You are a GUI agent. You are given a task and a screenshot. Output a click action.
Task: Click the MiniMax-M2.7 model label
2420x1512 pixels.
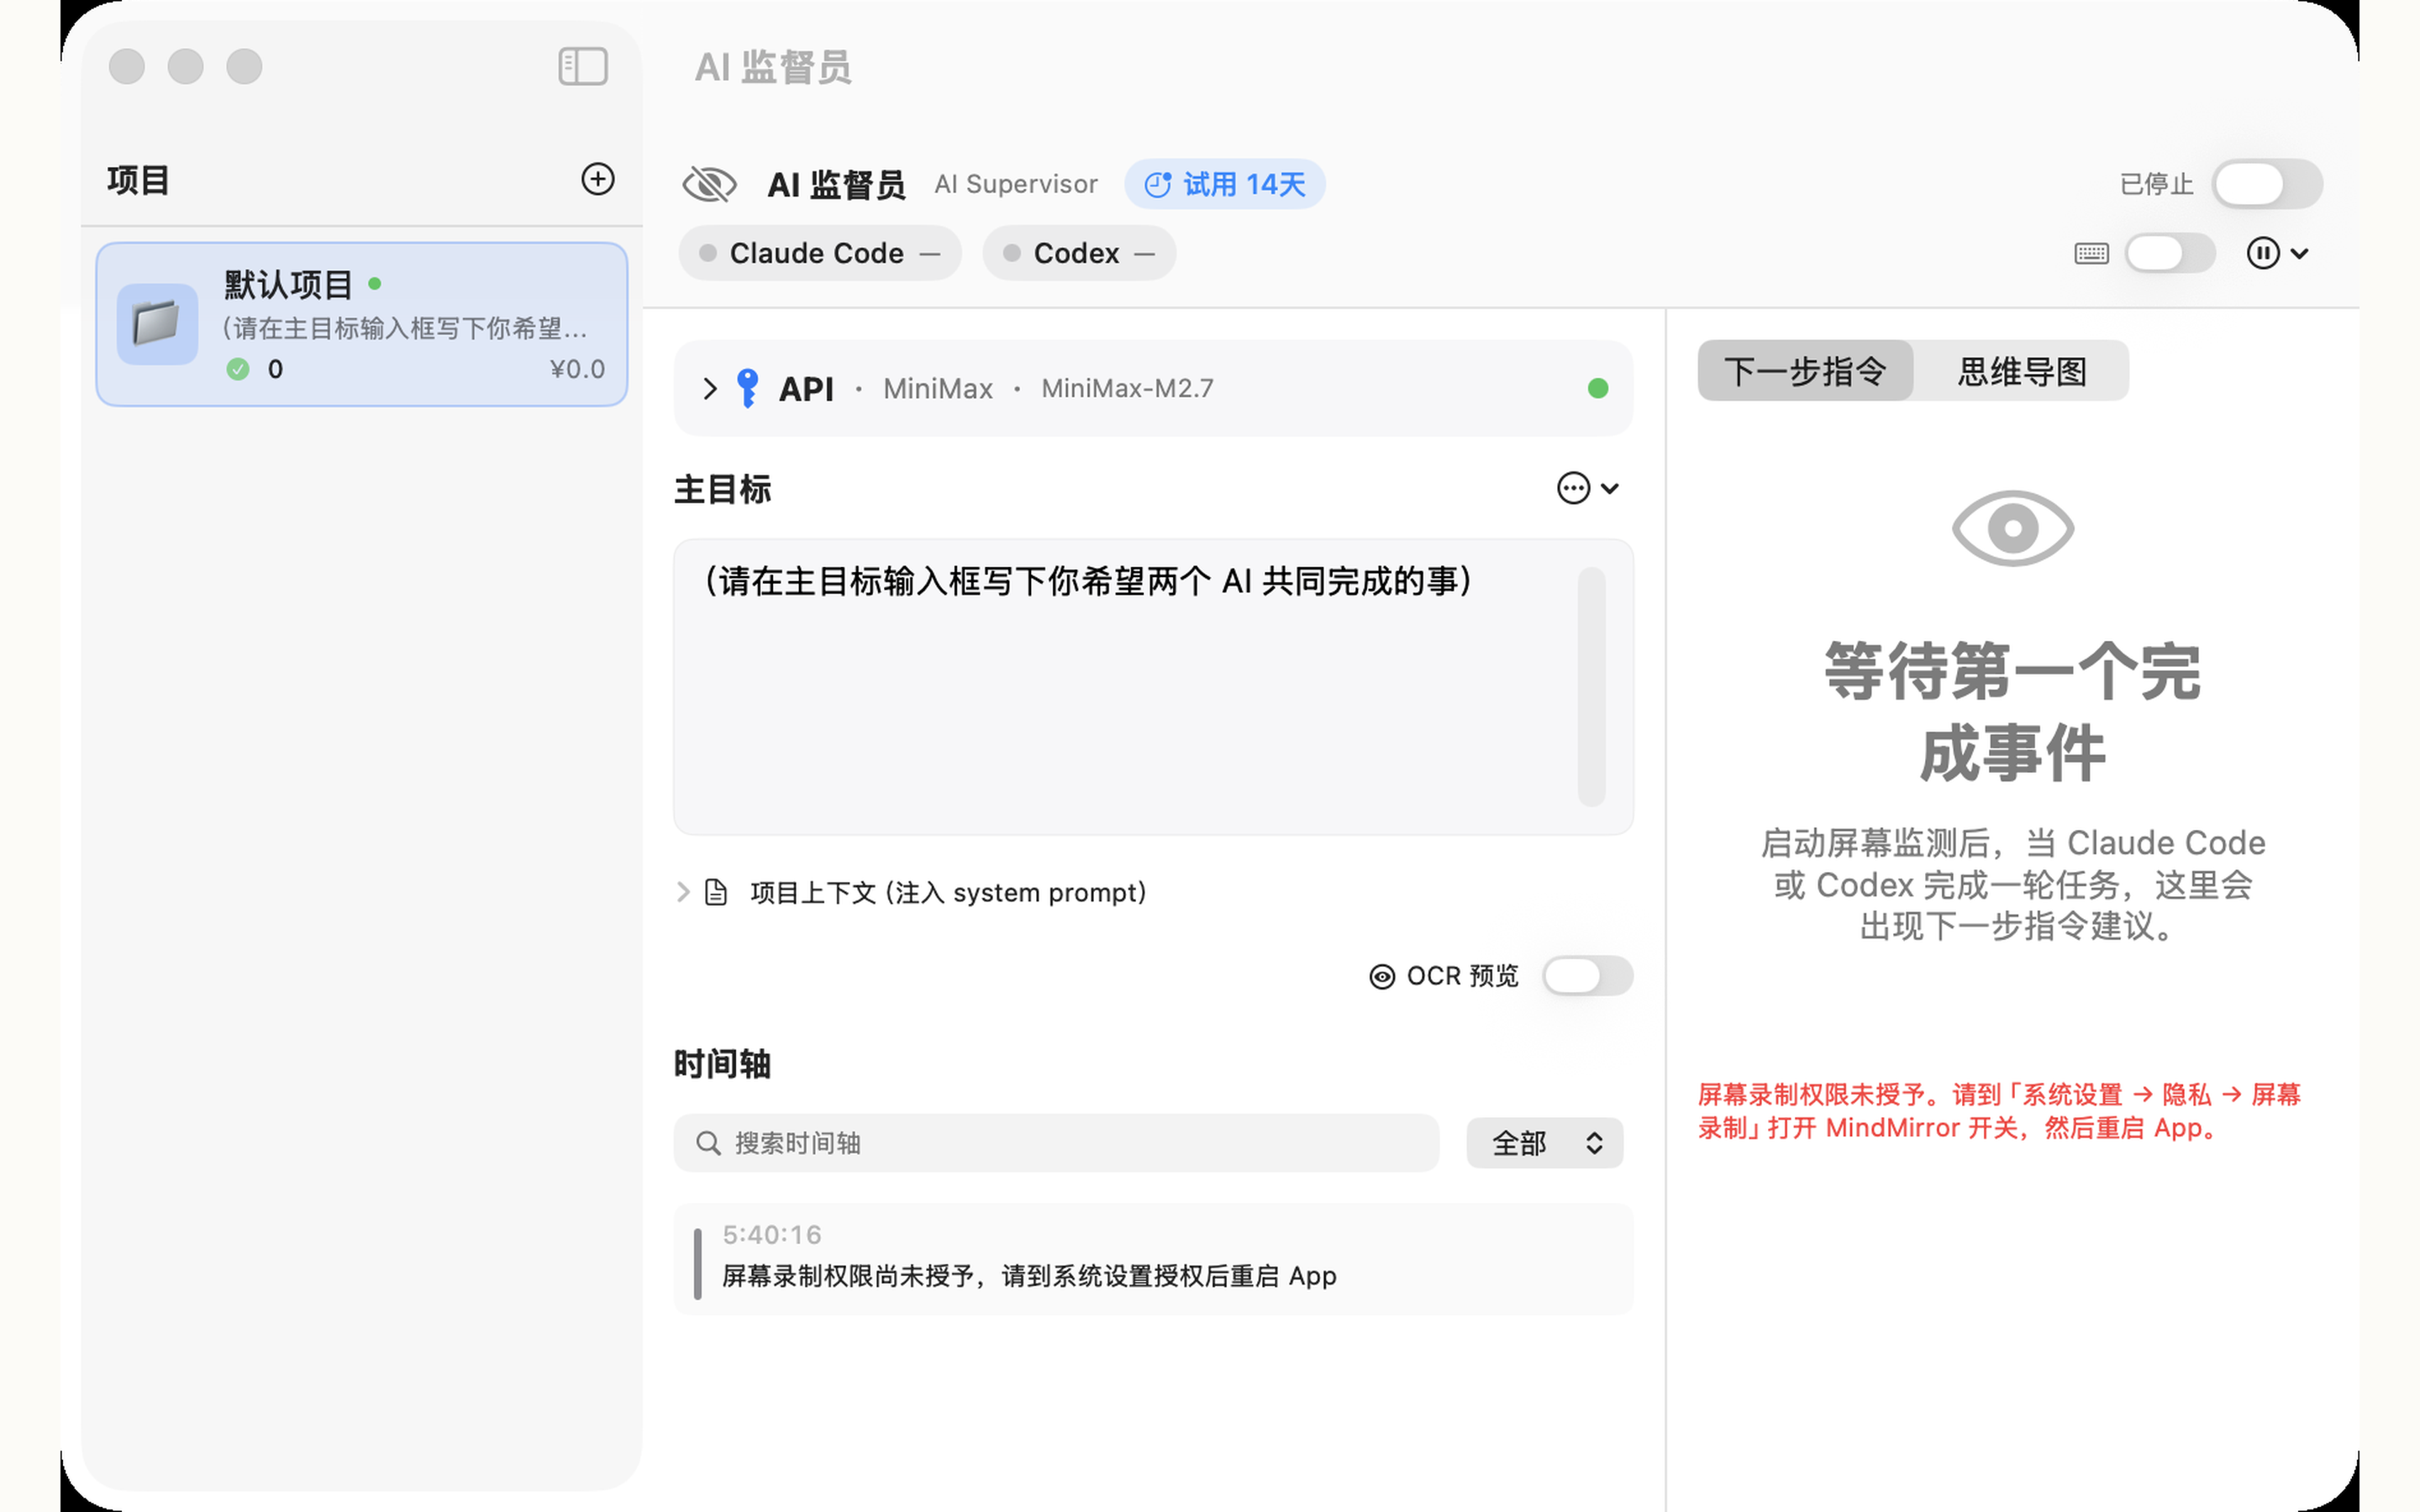(x=1127, y=388)
